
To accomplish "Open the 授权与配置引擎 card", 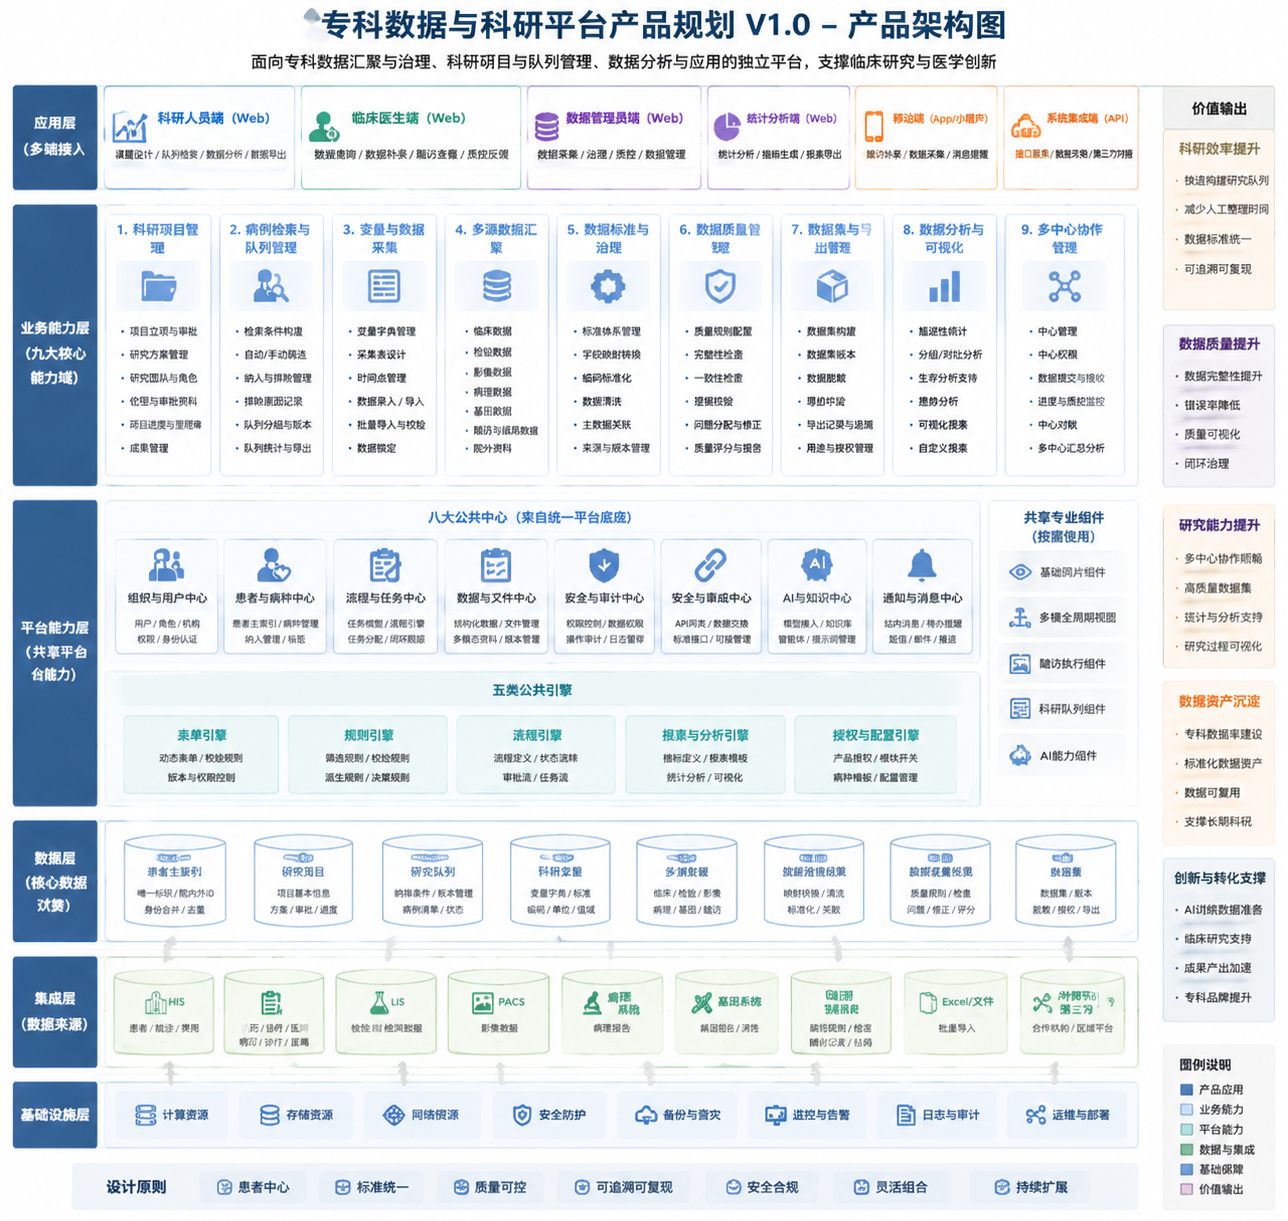I will coord(875,755).
